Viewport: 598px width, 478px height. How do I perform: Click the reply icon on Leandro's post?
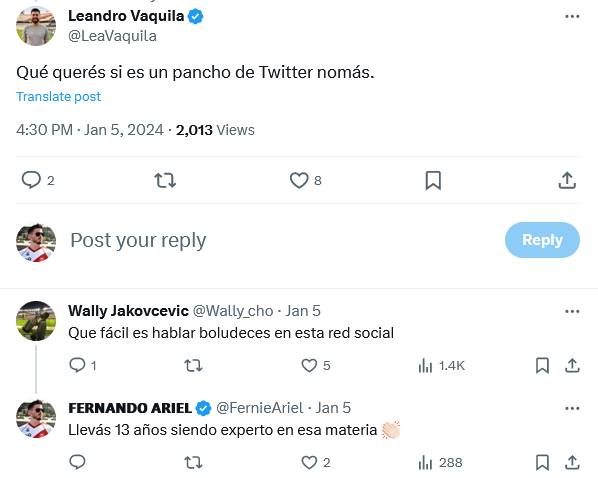[x=31, y=180]
